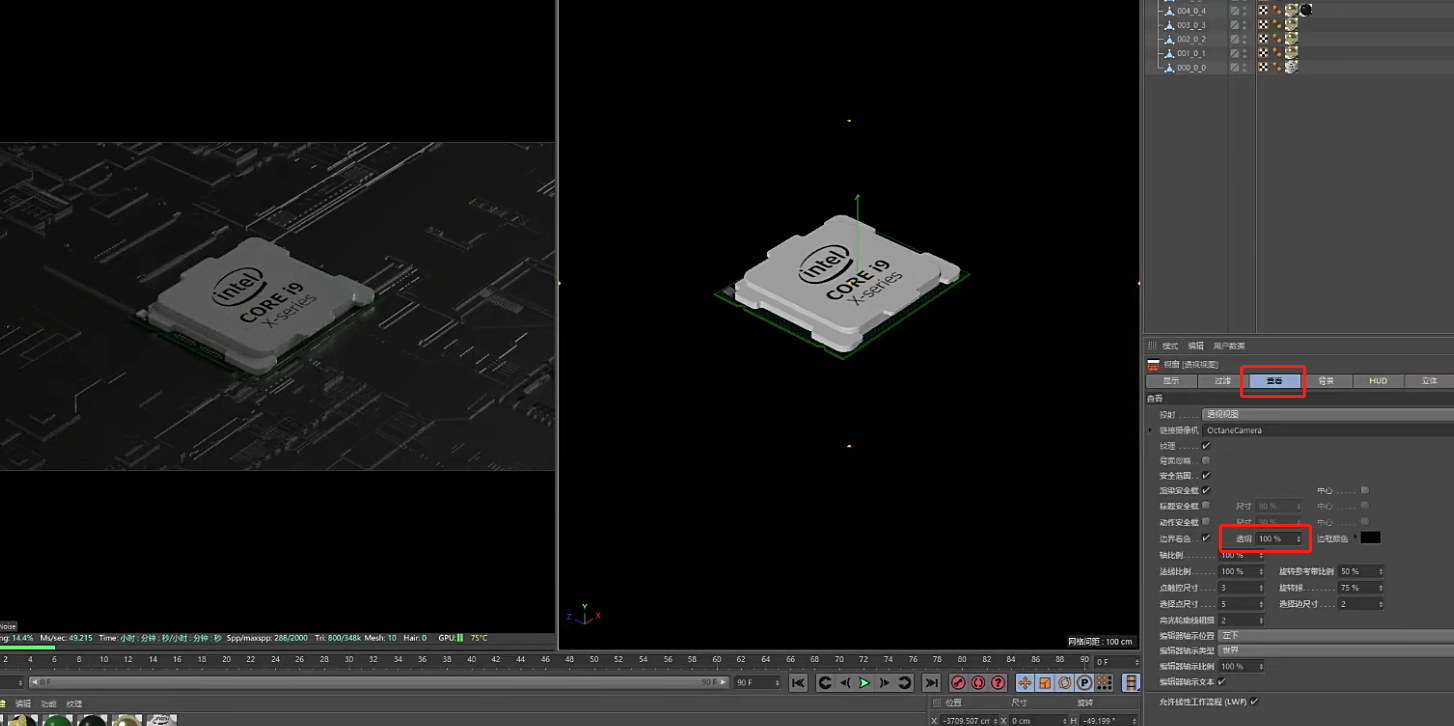Open the black border color swatch
Image resolution: width=1454 pixels, height=726 pixels.
[x=1370, y=538]
